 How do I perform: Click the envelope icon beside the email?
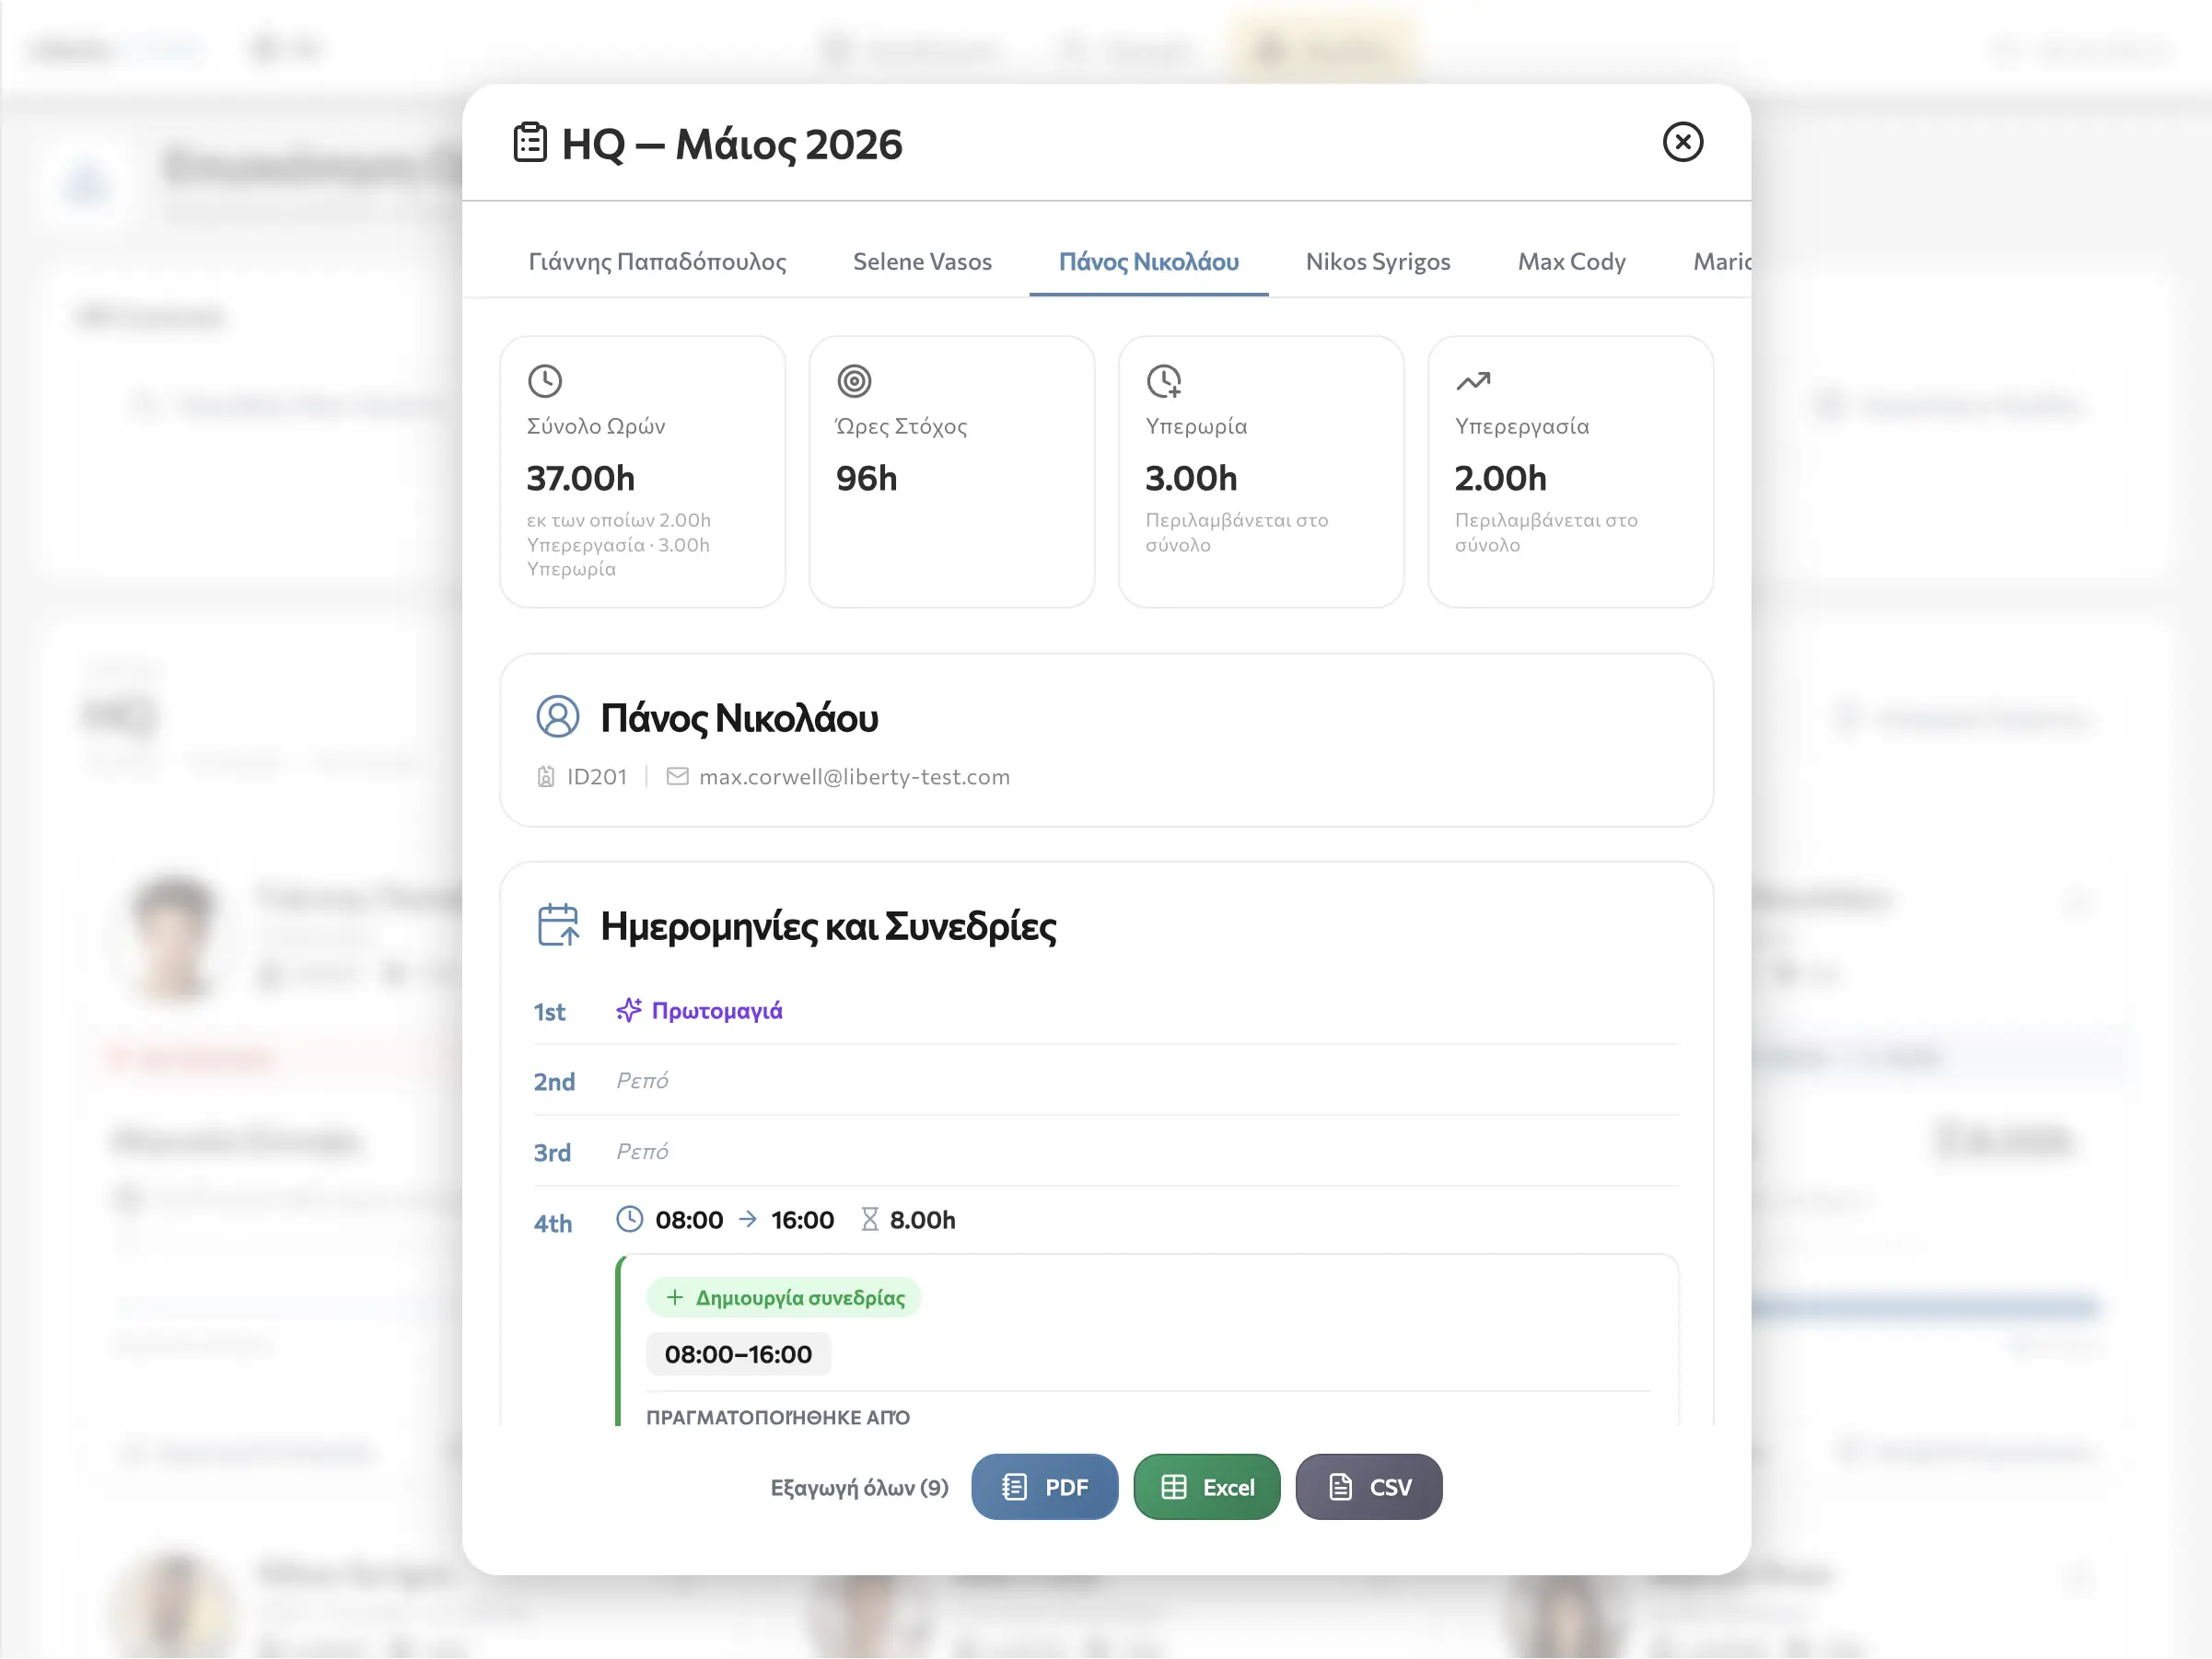(677, 777)
